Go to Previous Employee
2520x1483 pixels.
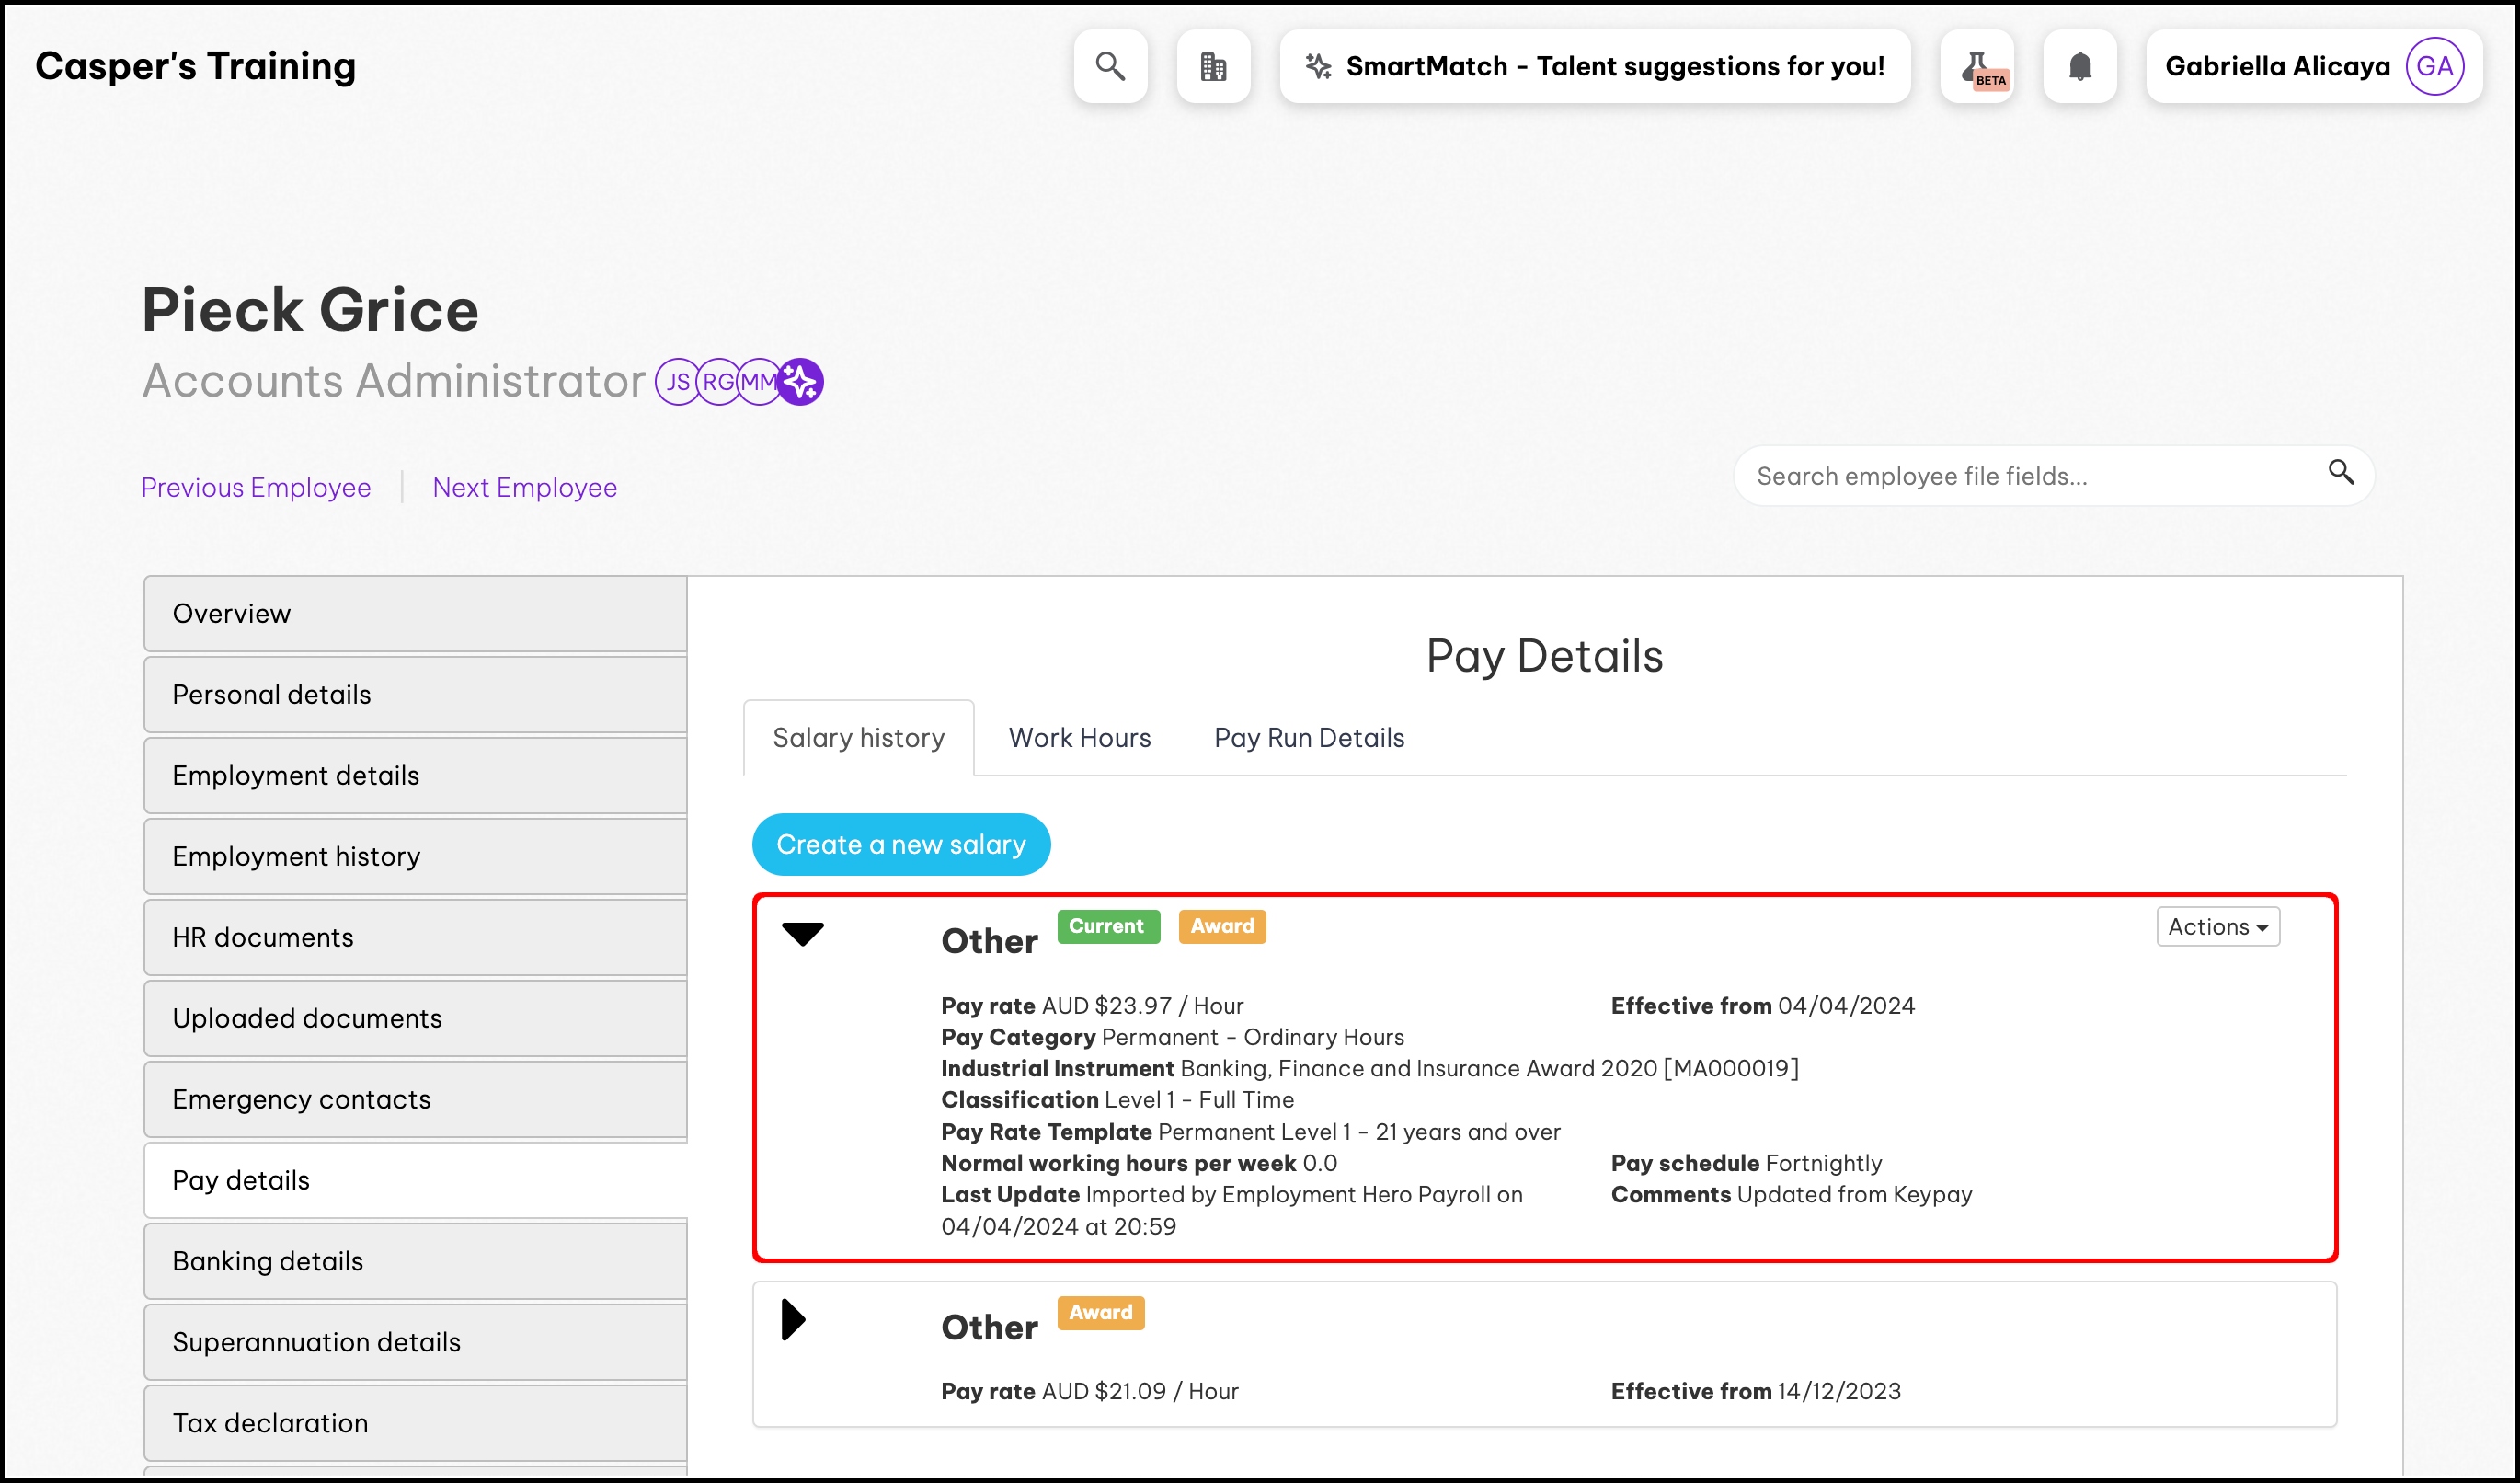point(256,487)
